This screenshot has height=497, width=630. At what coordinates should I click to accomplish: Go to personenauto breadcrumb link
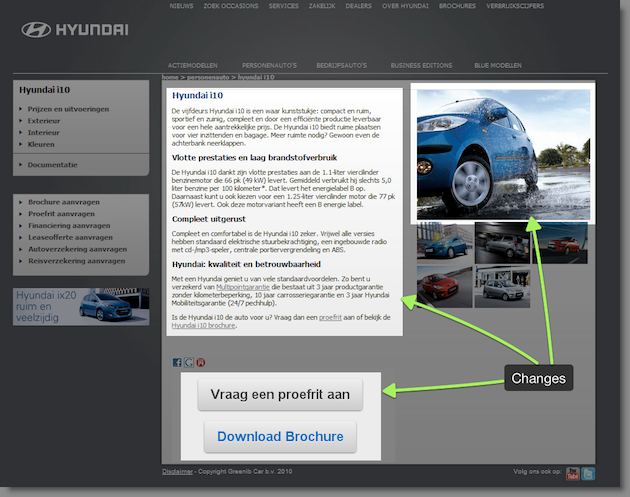point(208,77)
